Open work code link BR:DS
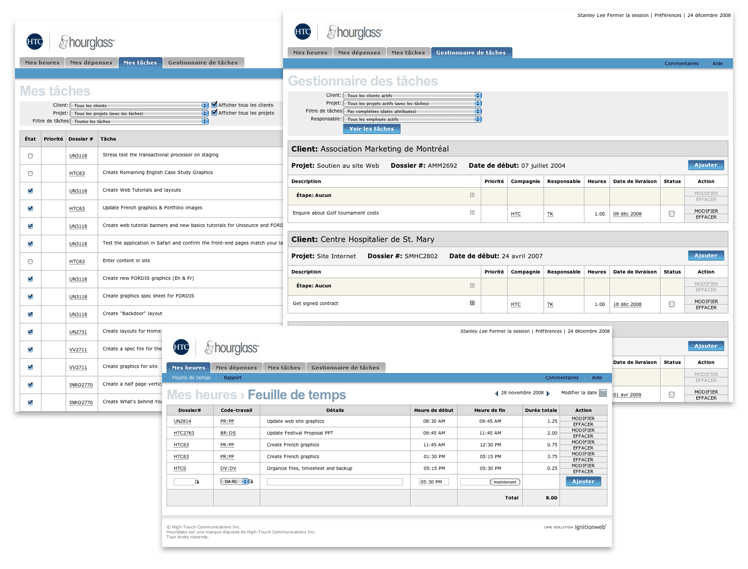This screenshot has height=569, width=748. point(228,433)
